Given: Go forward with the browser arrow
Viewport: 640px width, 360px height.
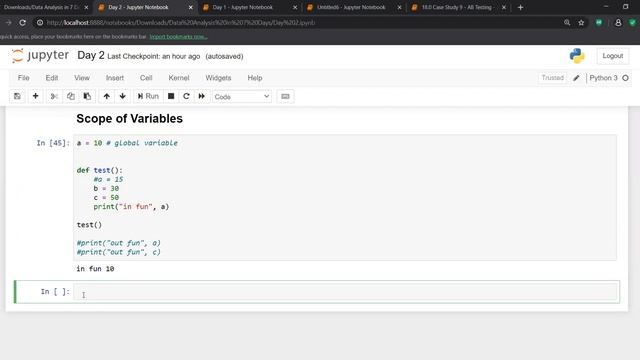Looking at the screenshot, I should pos(8,23).
